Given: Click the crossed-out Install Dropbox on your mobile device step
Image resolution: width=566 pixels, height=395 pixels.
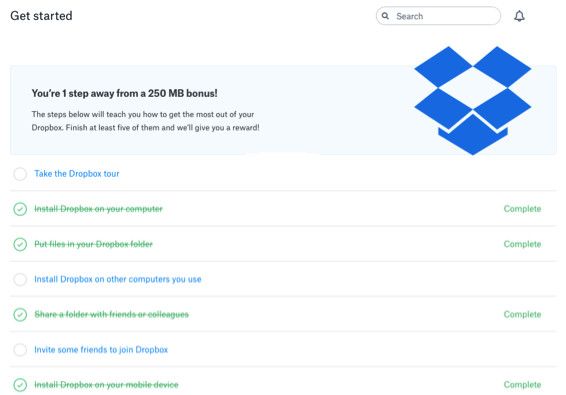Looking at the screenshot, I should 106,385.
